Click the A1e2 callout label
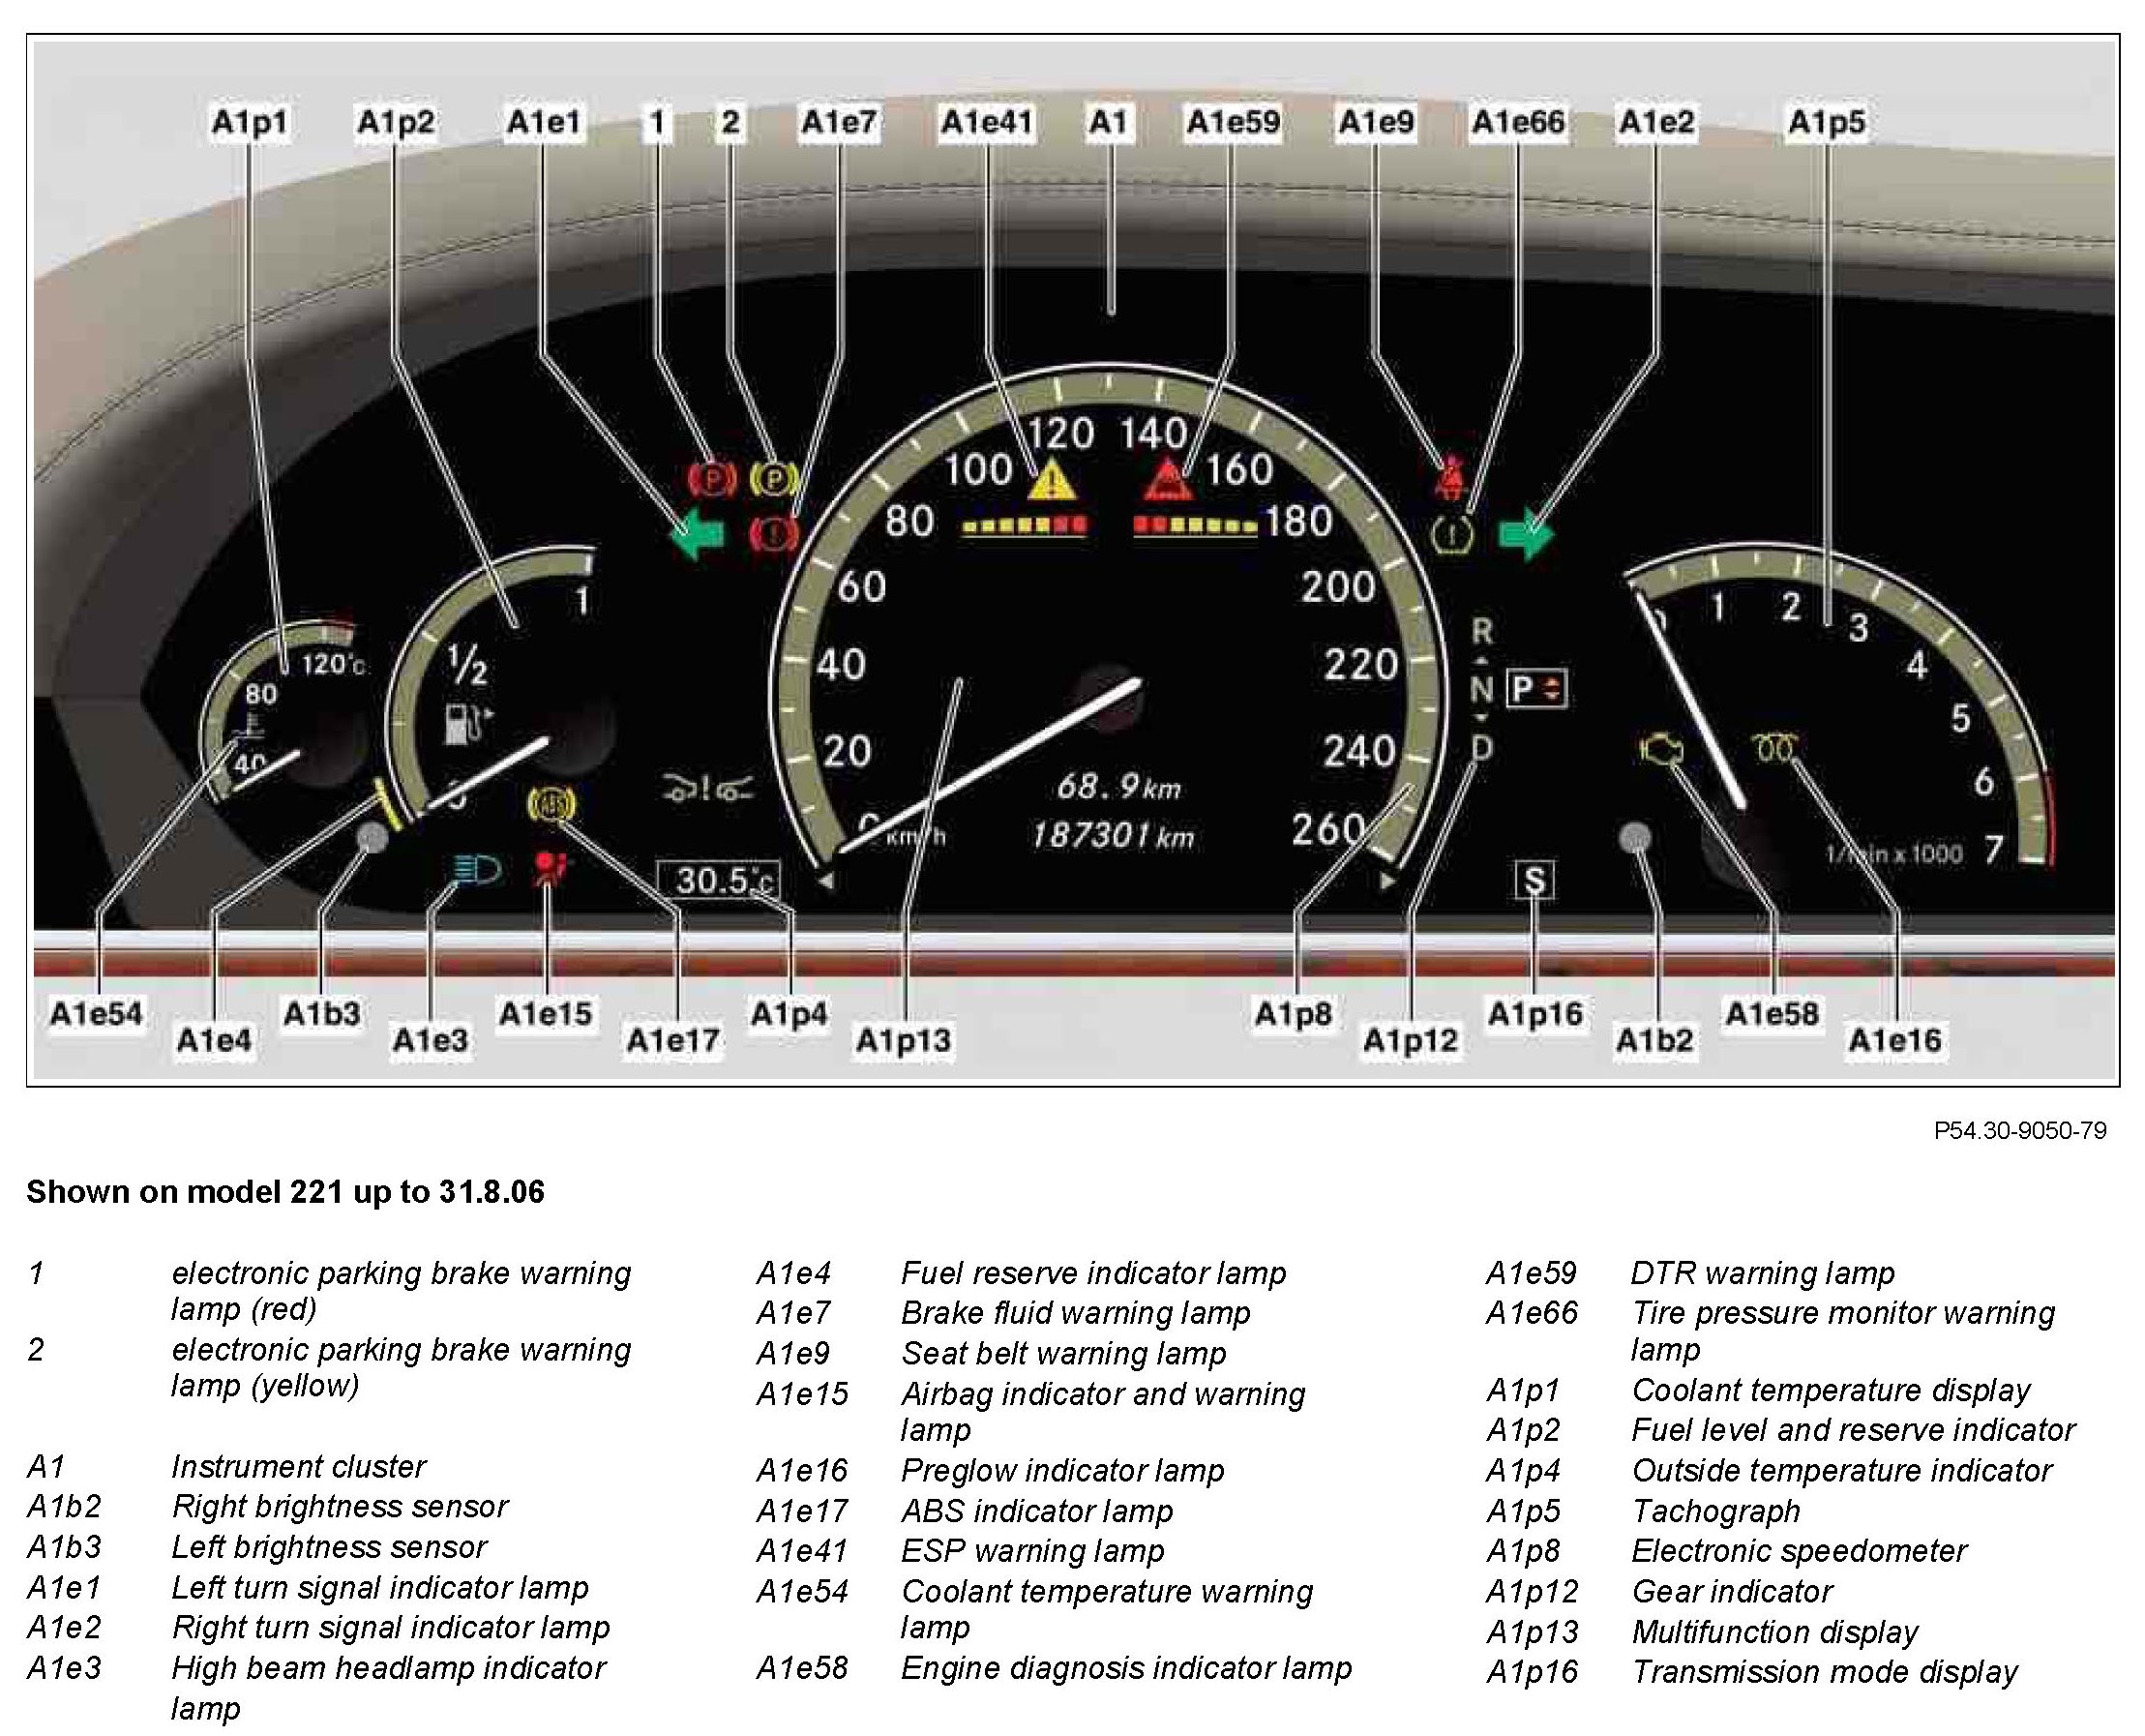Image resolution: width=2145 pixels, height=1736 pixels. 1657,123
